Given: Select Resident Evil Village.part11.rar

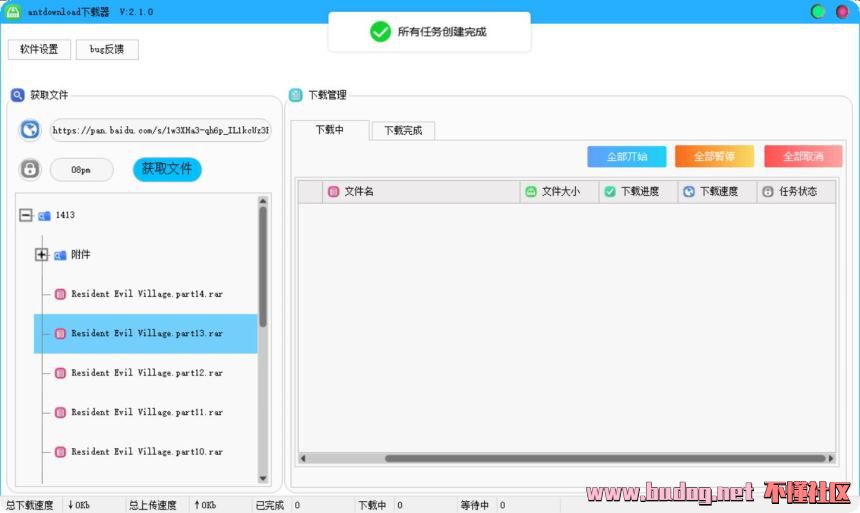Looking at the screenshot, I should coord(147,413).
